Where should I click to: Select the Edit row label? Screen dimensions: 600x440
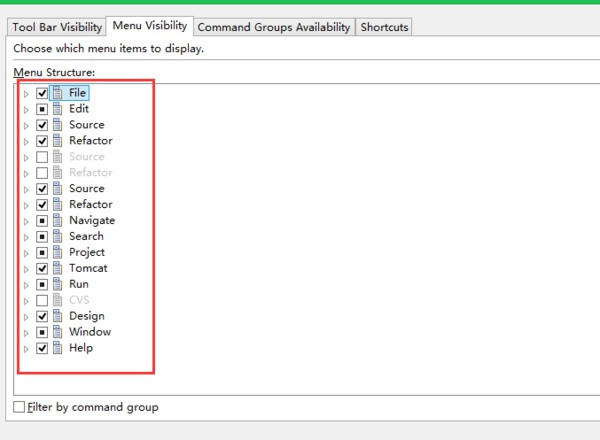(79, 109)
